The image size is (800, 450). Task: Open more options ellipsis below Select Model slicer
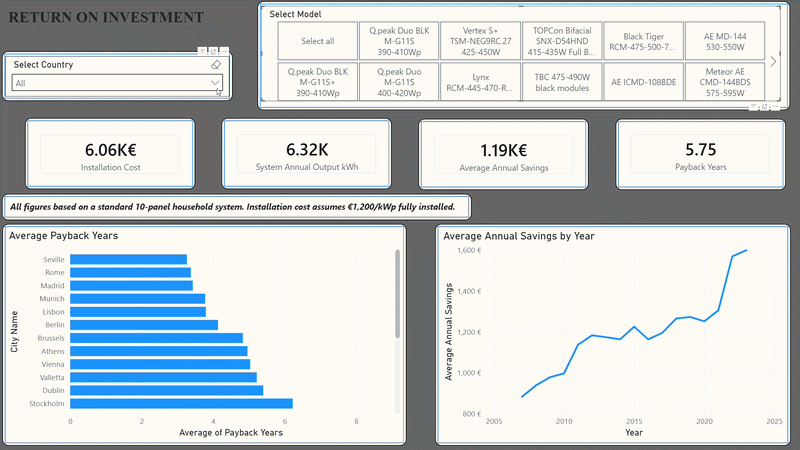776,107
